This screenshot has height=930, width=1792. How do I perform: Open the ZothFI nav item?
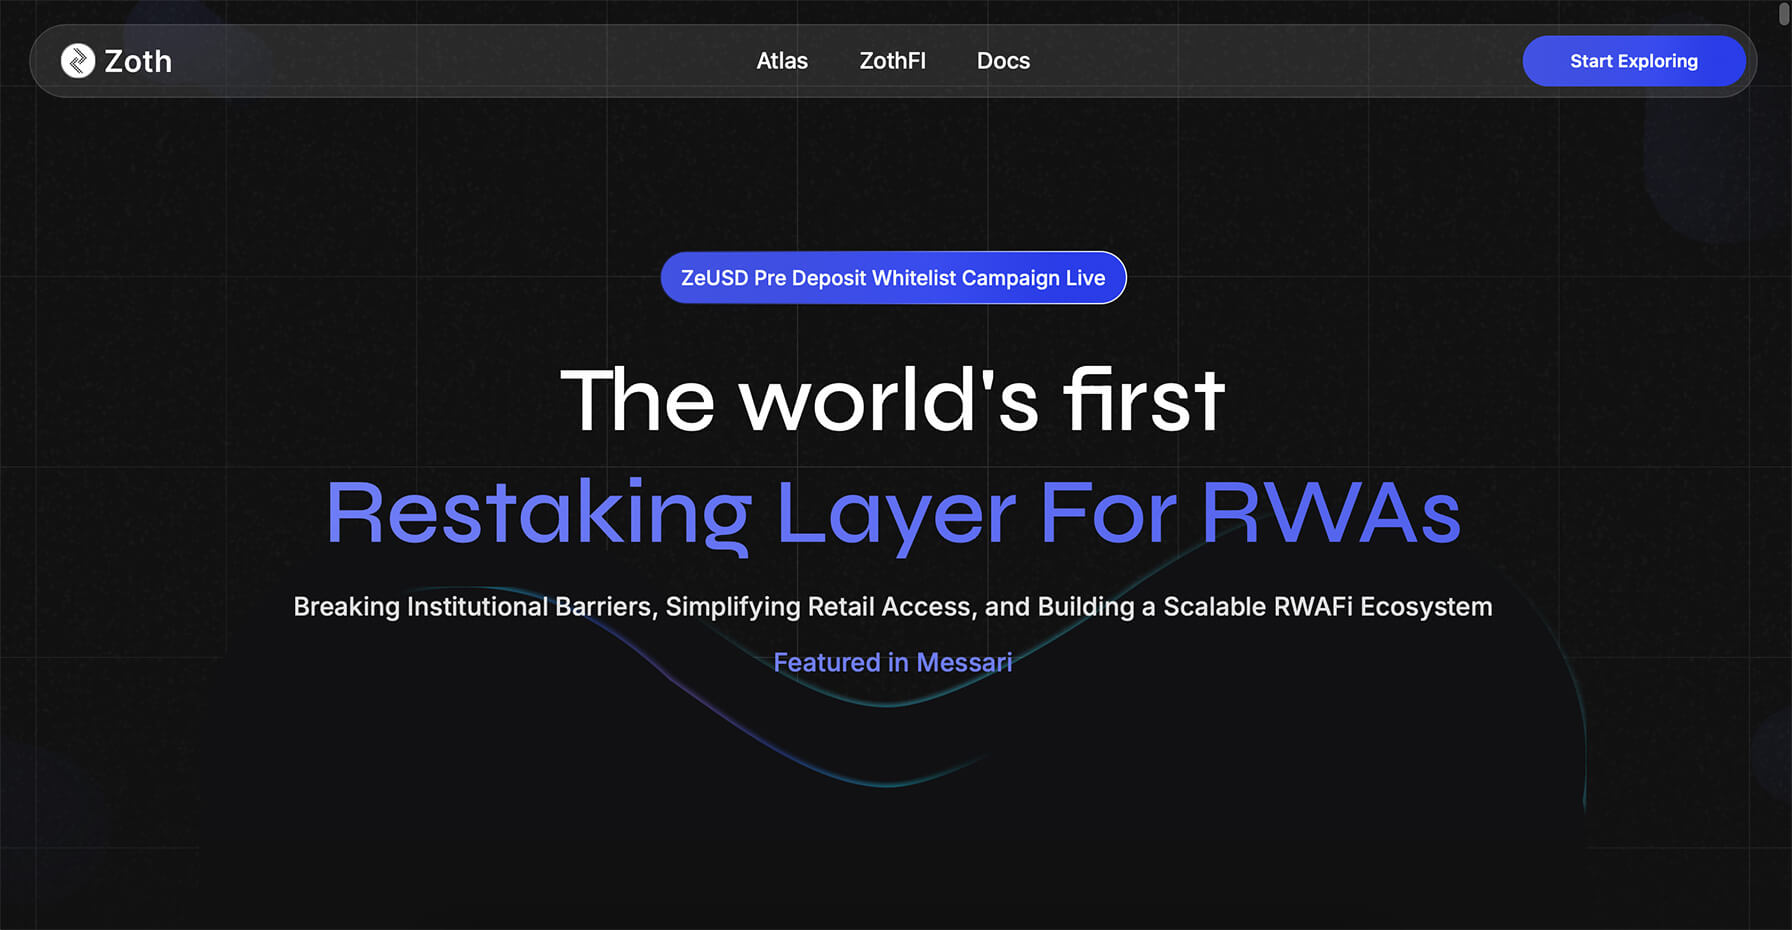pyautogui.click(x=893, y=61)
